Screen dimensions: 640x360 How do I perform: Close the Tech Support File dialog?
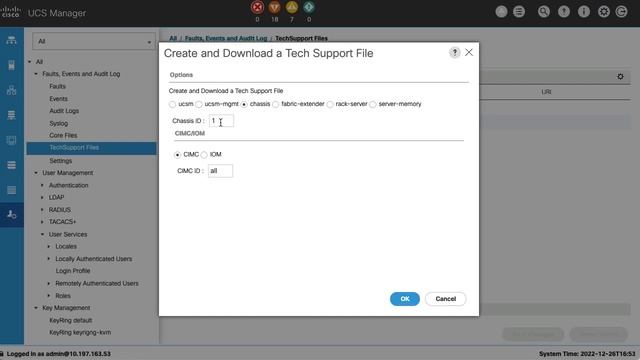pos(469,52)
